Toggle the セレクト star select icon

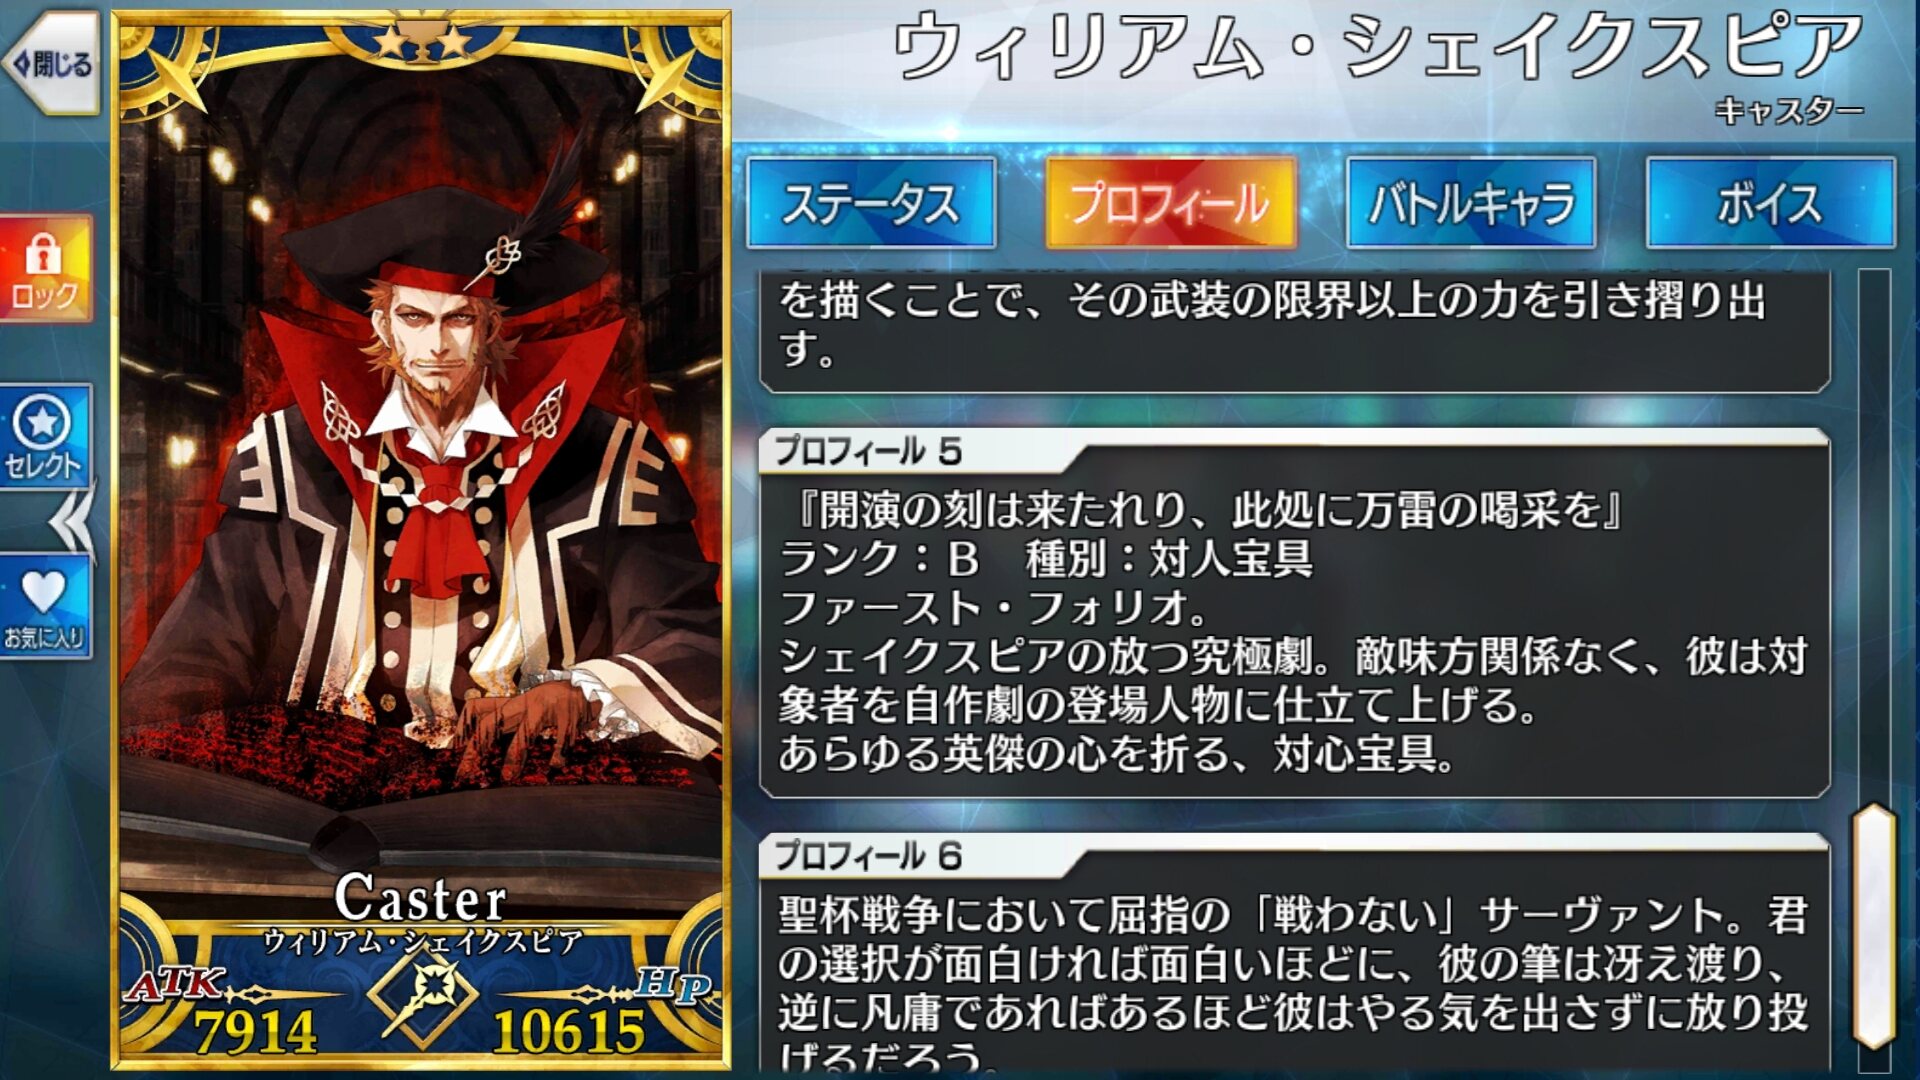point(45,437)
